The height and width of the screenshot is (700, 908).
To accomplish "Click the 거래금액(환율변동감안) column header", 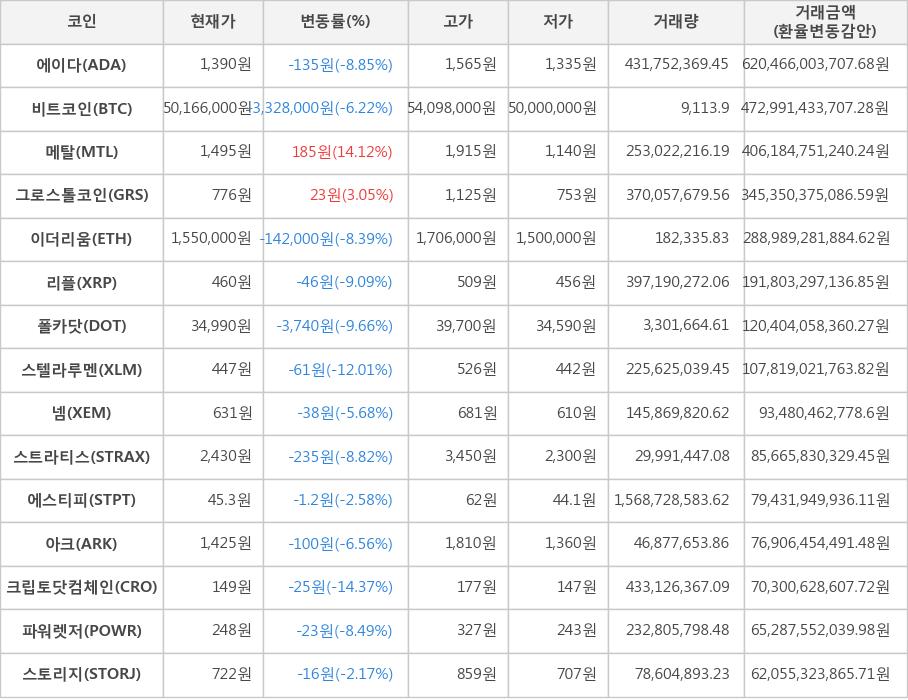I will 825,21.
